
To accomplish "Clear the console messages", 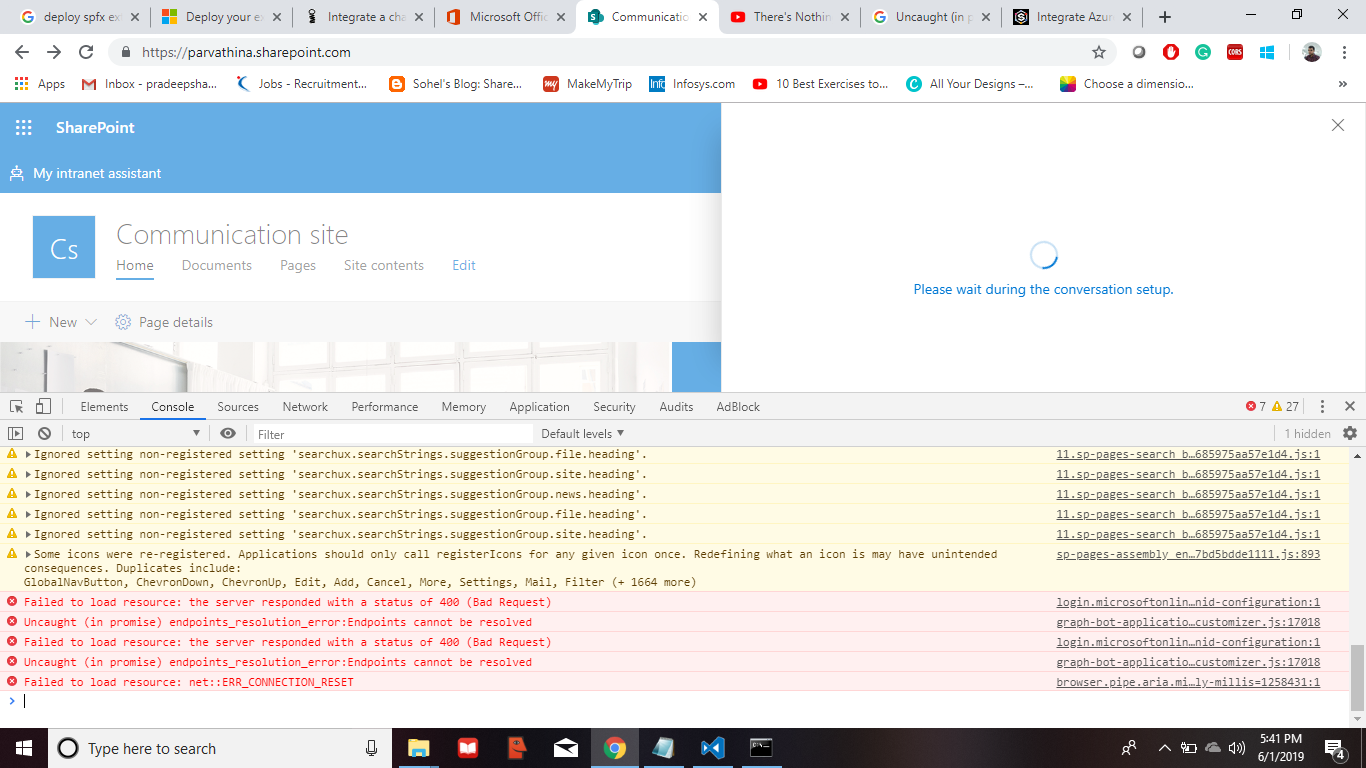I will point(43,433).
